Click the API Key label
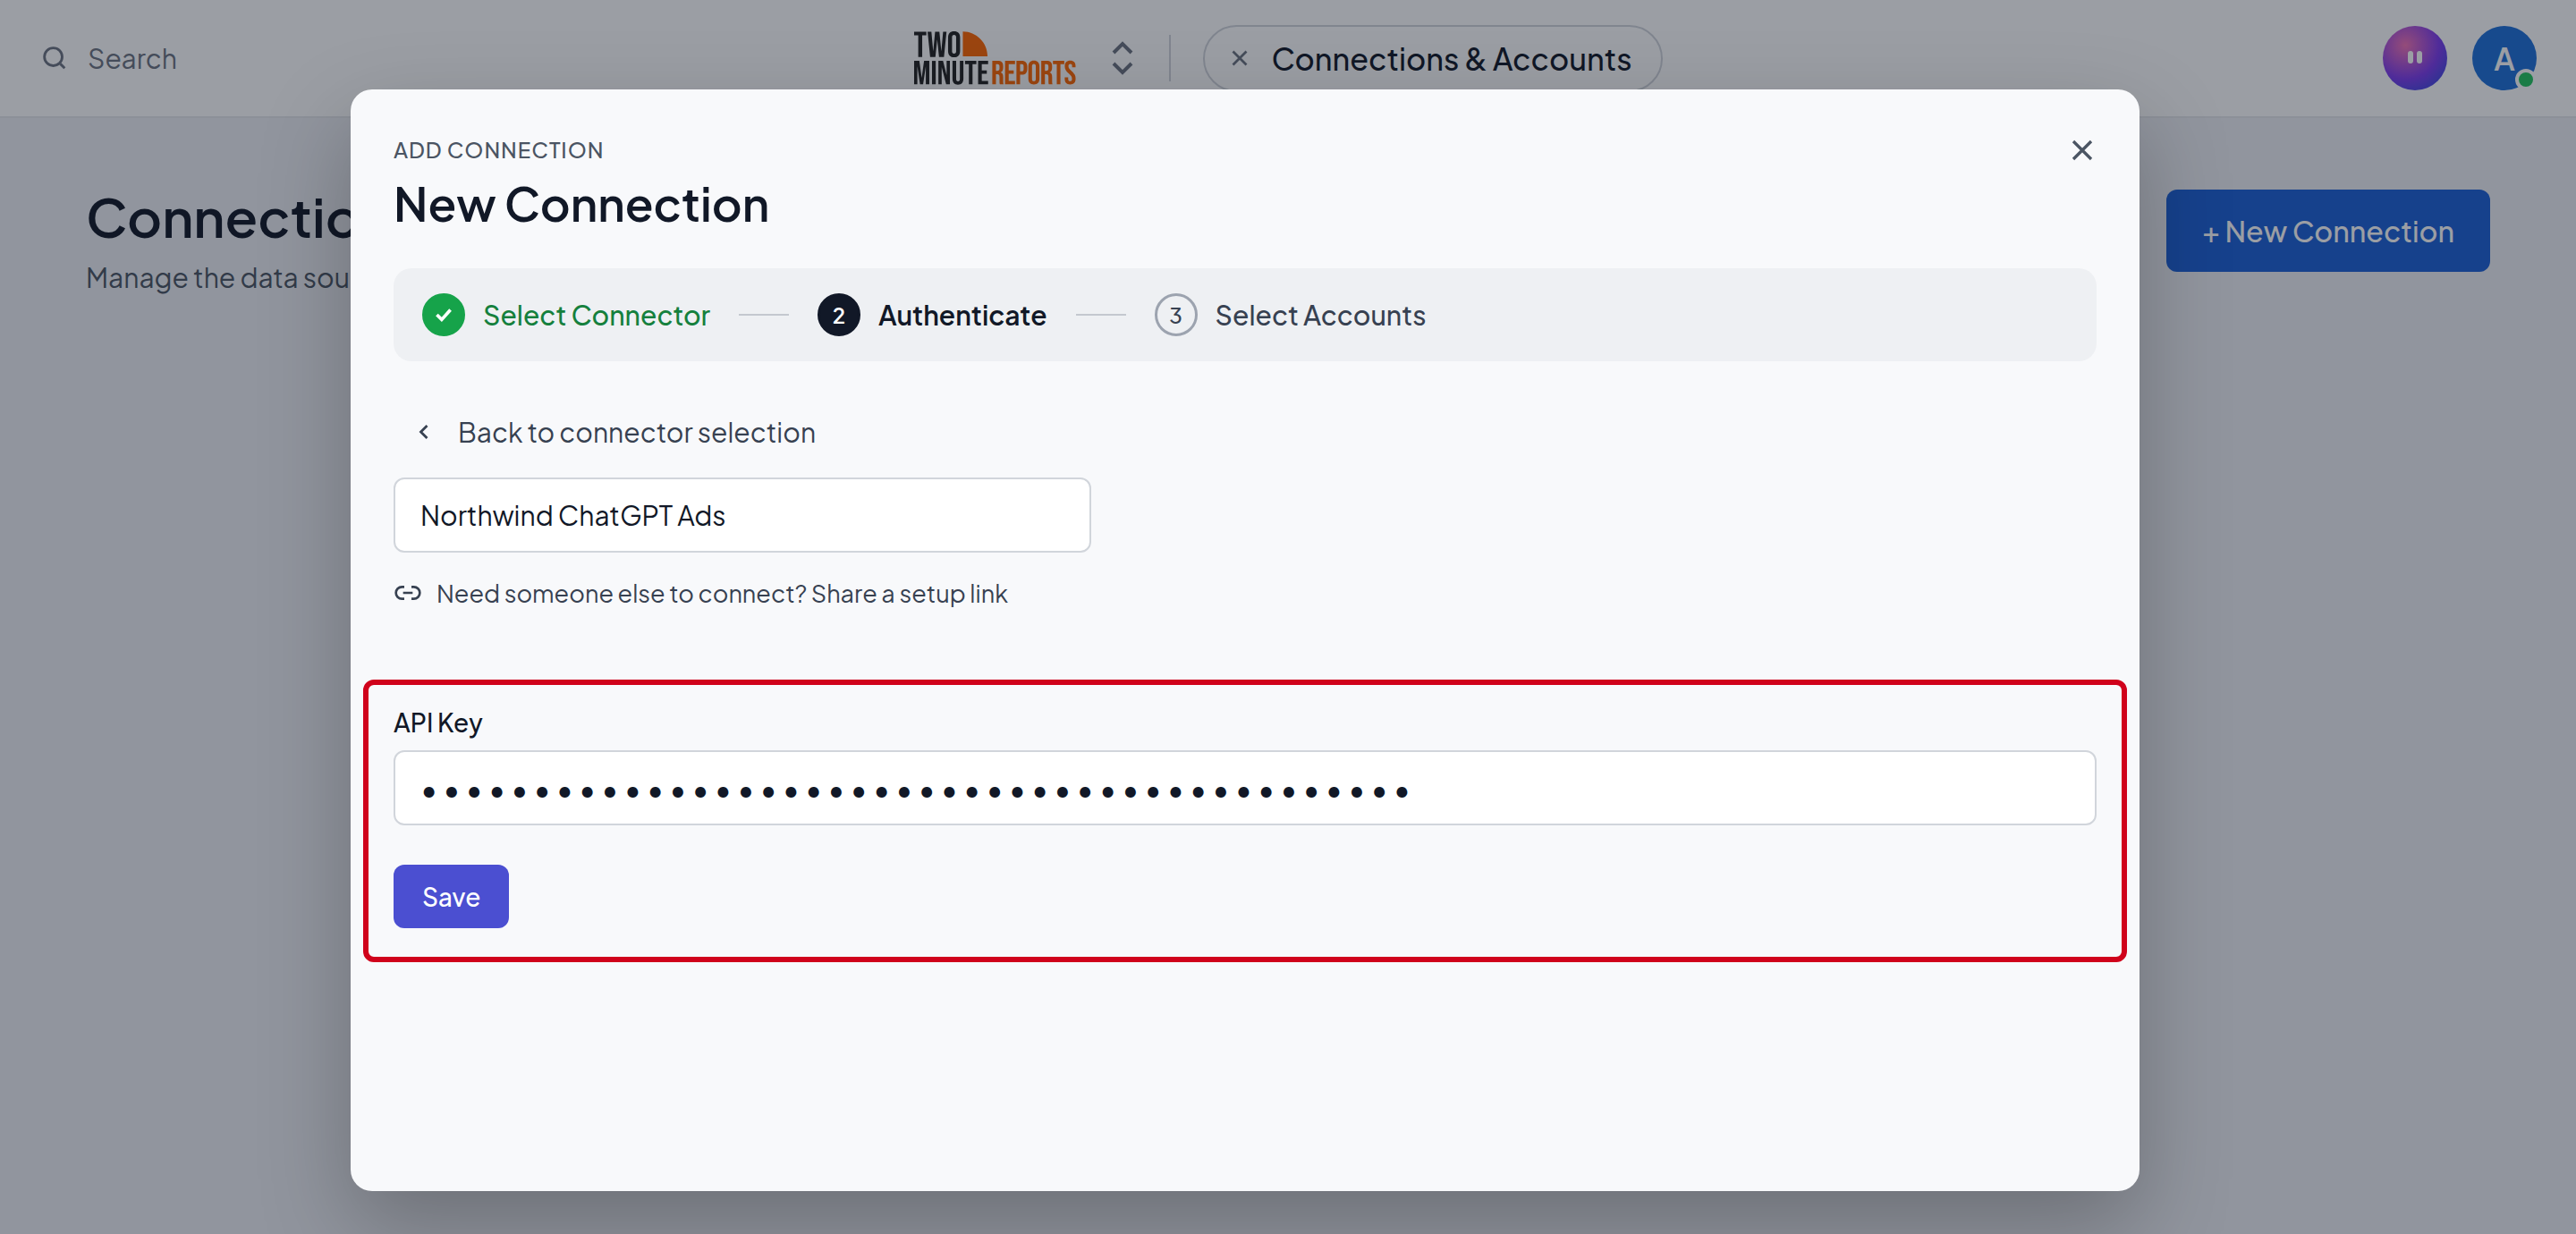Image resolution: width=2576 pixels, height=1234 pixels. coord(438,722)
